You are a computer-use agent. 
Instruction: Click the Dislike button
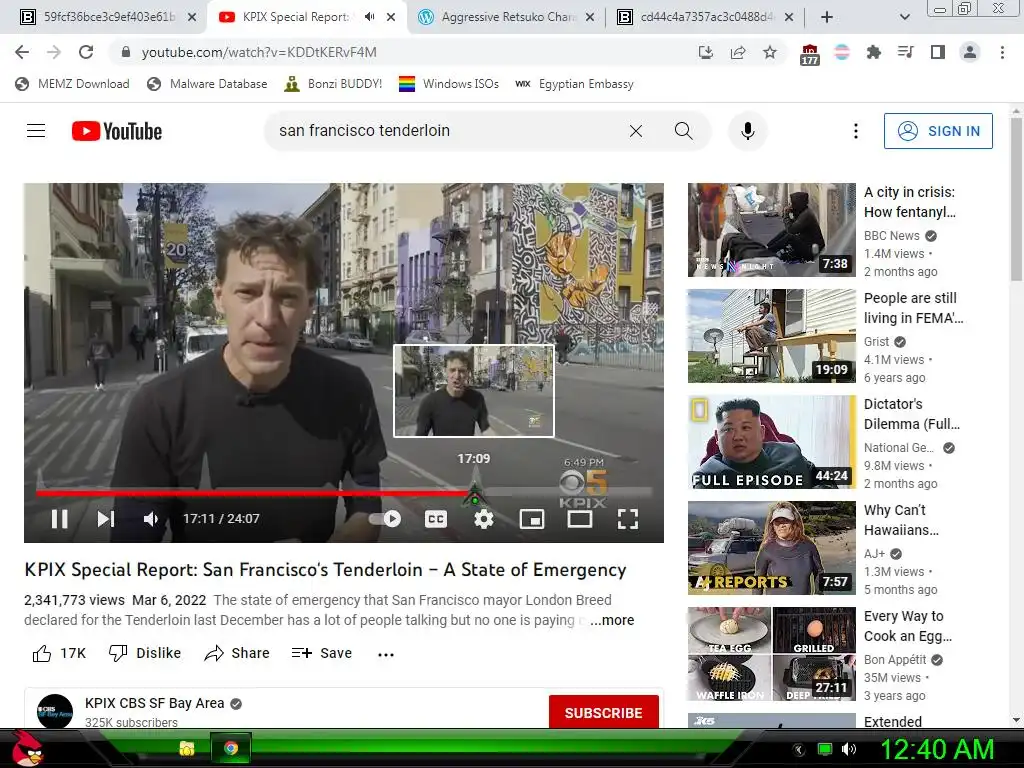(145, 653)
